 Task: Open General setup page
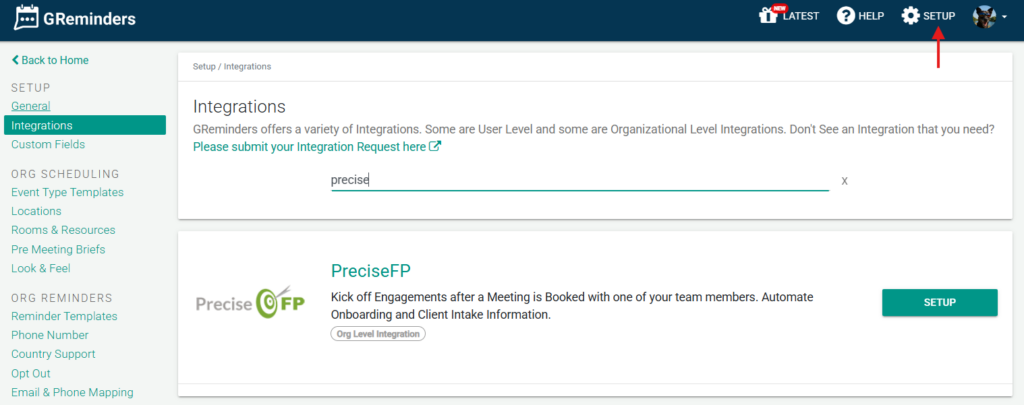[x=30, y=106]
